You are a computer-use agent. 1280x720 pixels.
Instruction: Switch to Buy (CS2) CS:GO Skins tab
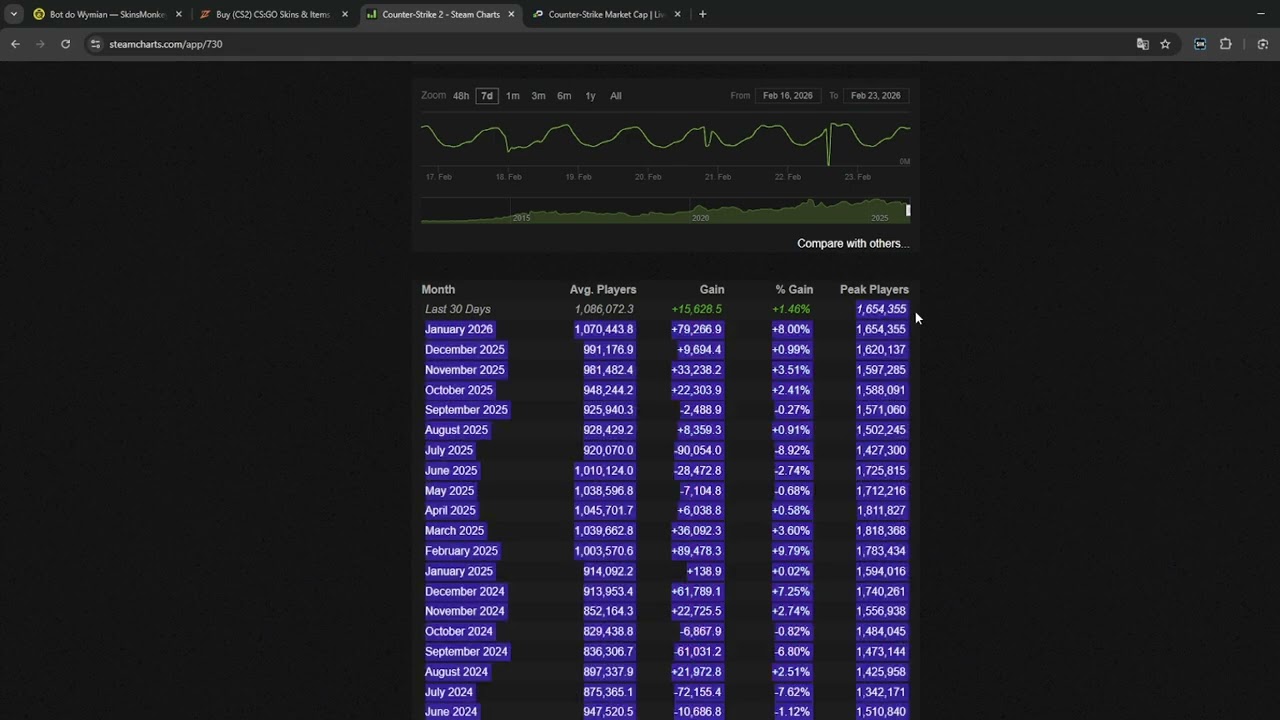click(273, 14)
